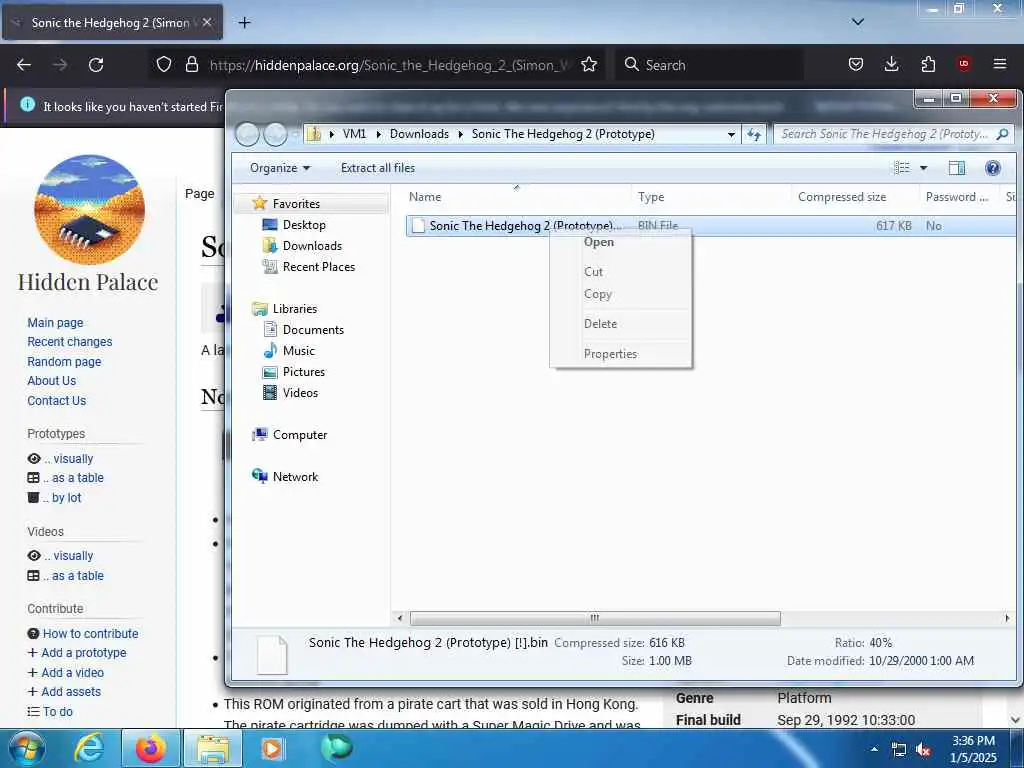Open Random page link
The width and height of the screenshot is (1024, 768).
click(x=64, y=361)
